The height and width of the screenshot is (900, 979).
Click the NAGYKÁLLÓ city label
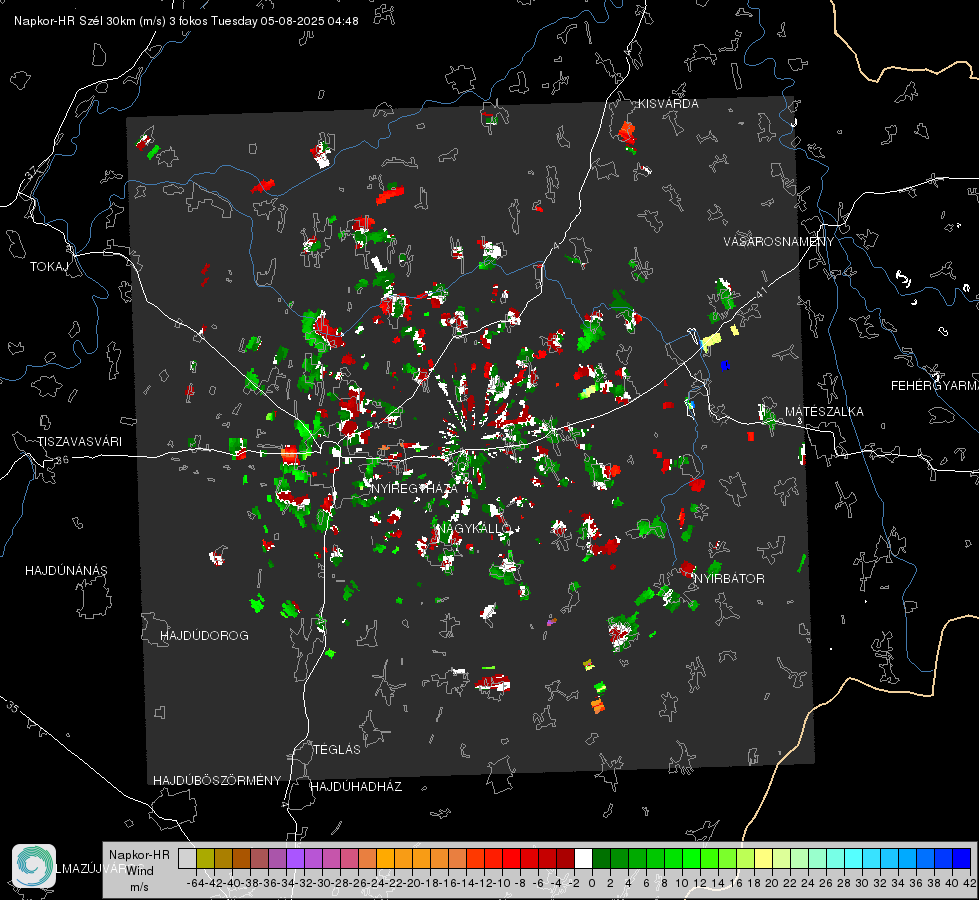click(x=474, y=528)
